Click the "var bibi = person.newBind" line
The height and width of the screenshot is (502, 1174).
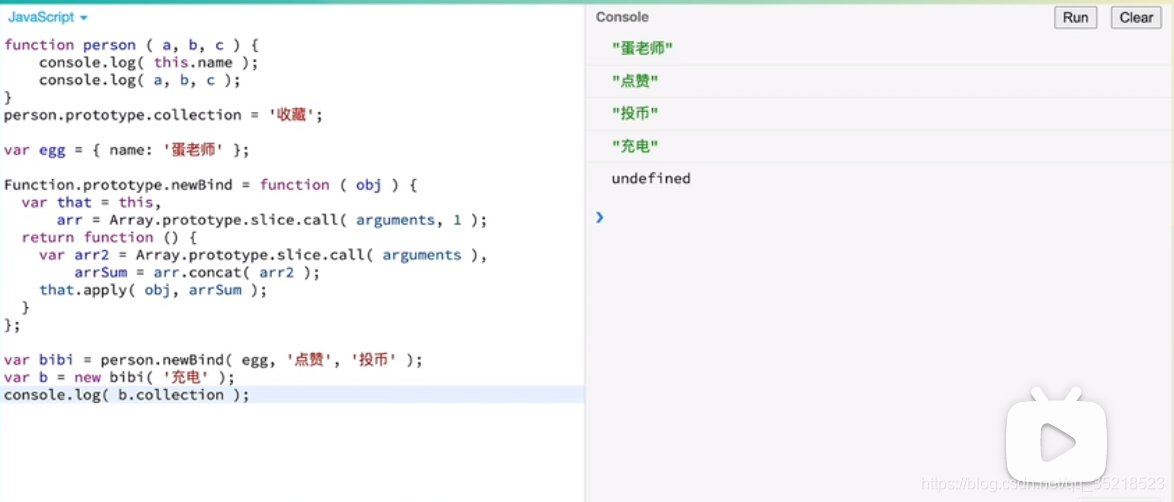point(213,360)
